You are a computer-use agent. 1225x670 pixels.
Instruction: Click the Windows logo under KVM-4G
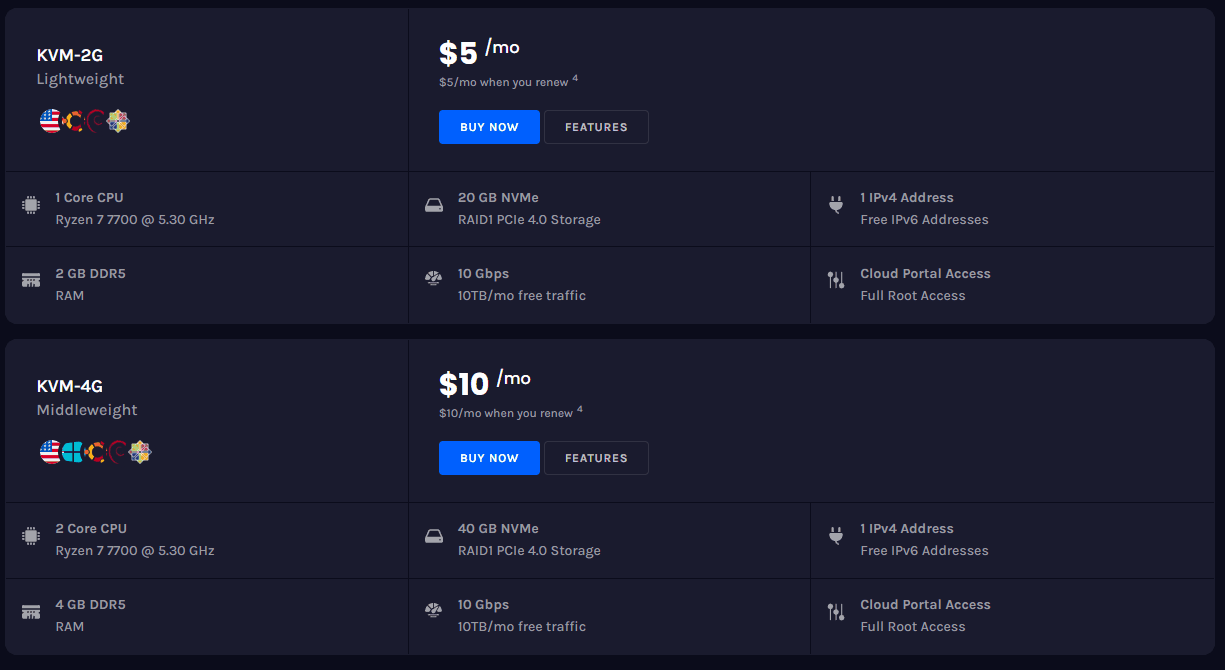73,453
